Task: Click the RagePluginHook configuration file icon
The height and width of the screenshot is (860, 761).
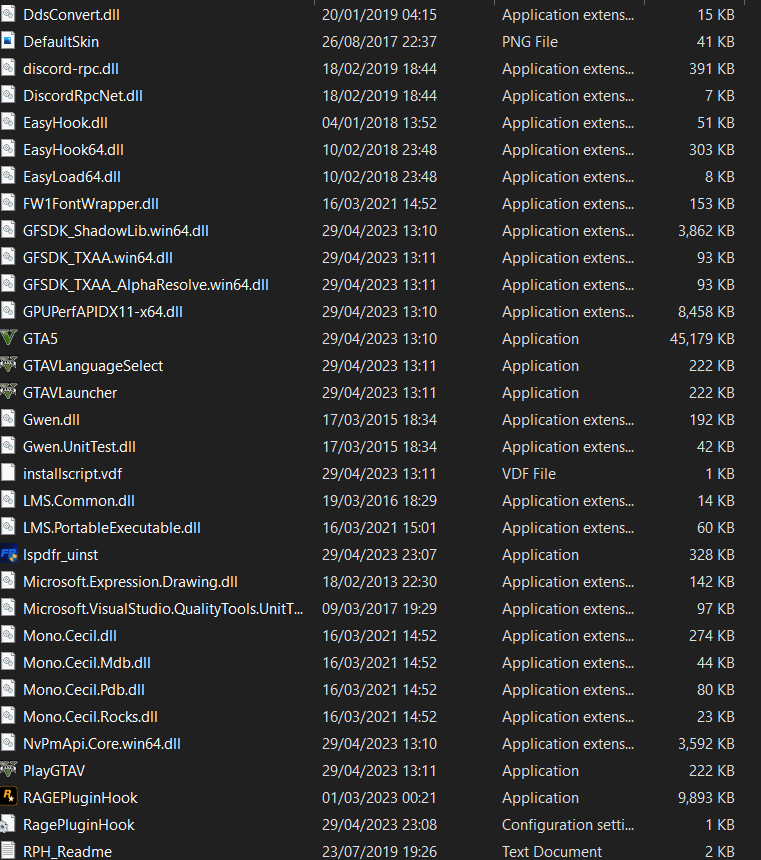Action: point(8,824)
